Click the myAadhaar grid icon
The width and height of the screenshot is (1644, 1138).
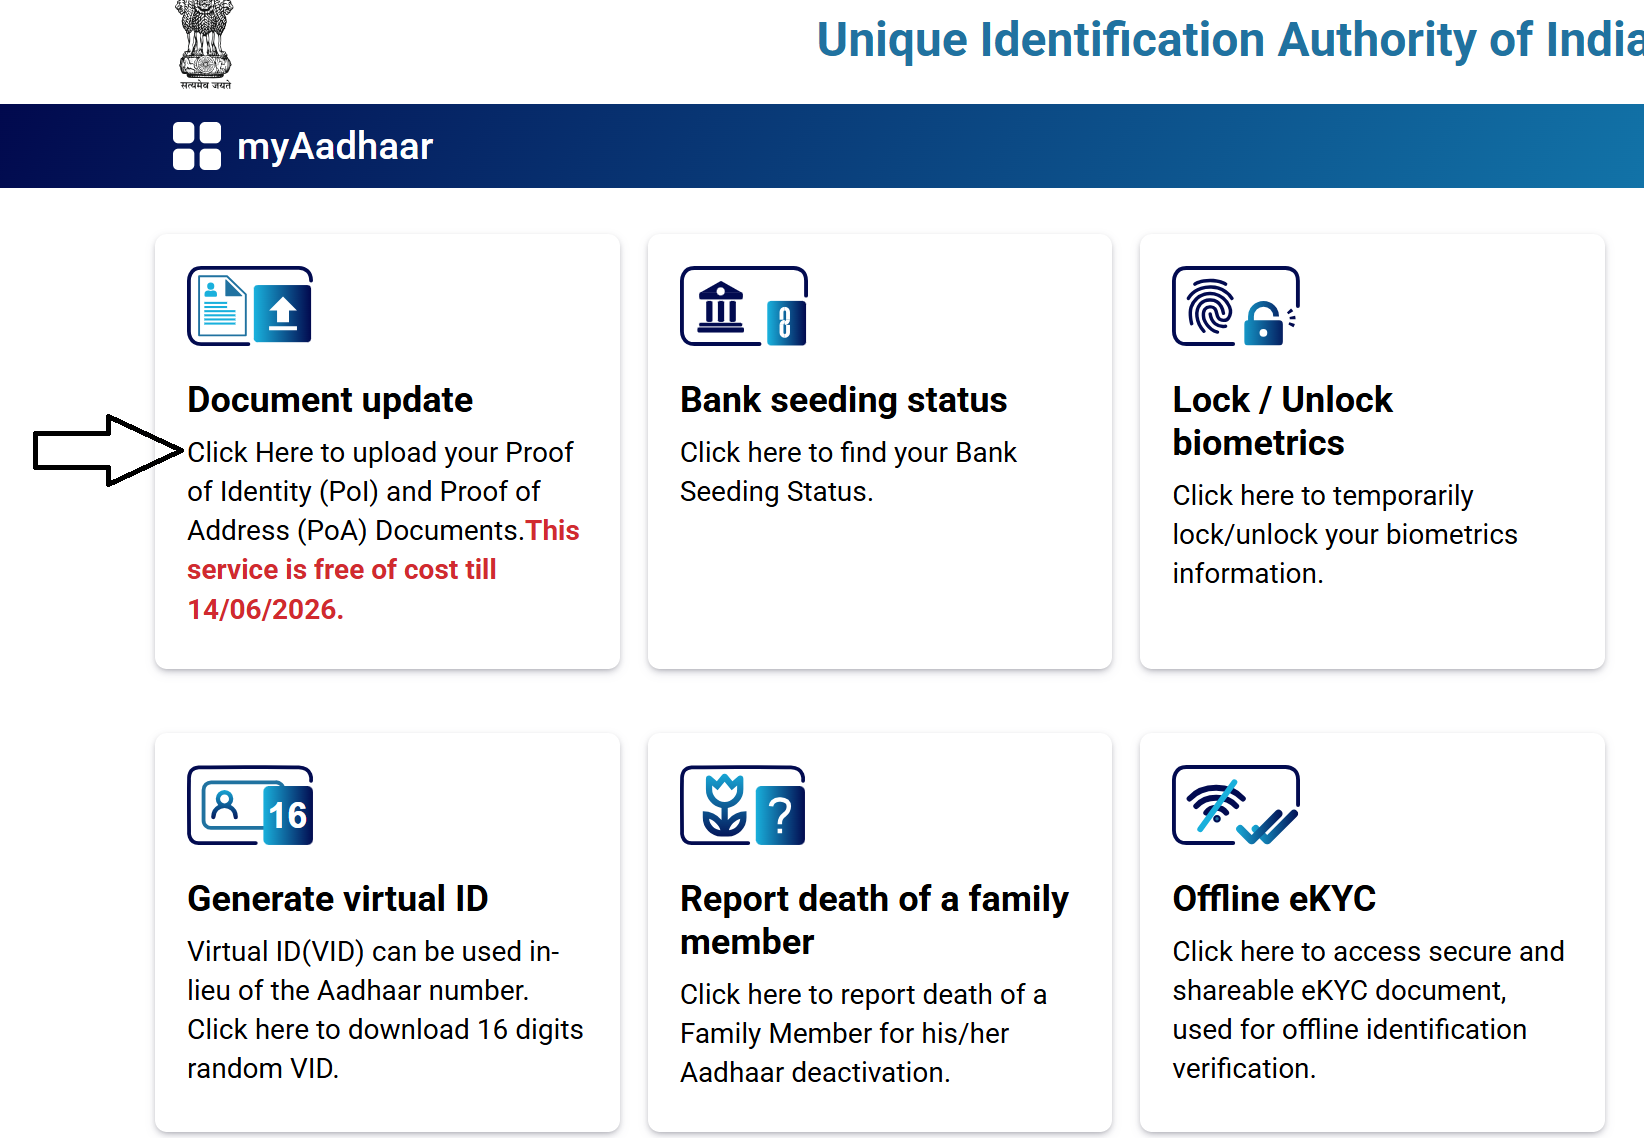[197, 146]
